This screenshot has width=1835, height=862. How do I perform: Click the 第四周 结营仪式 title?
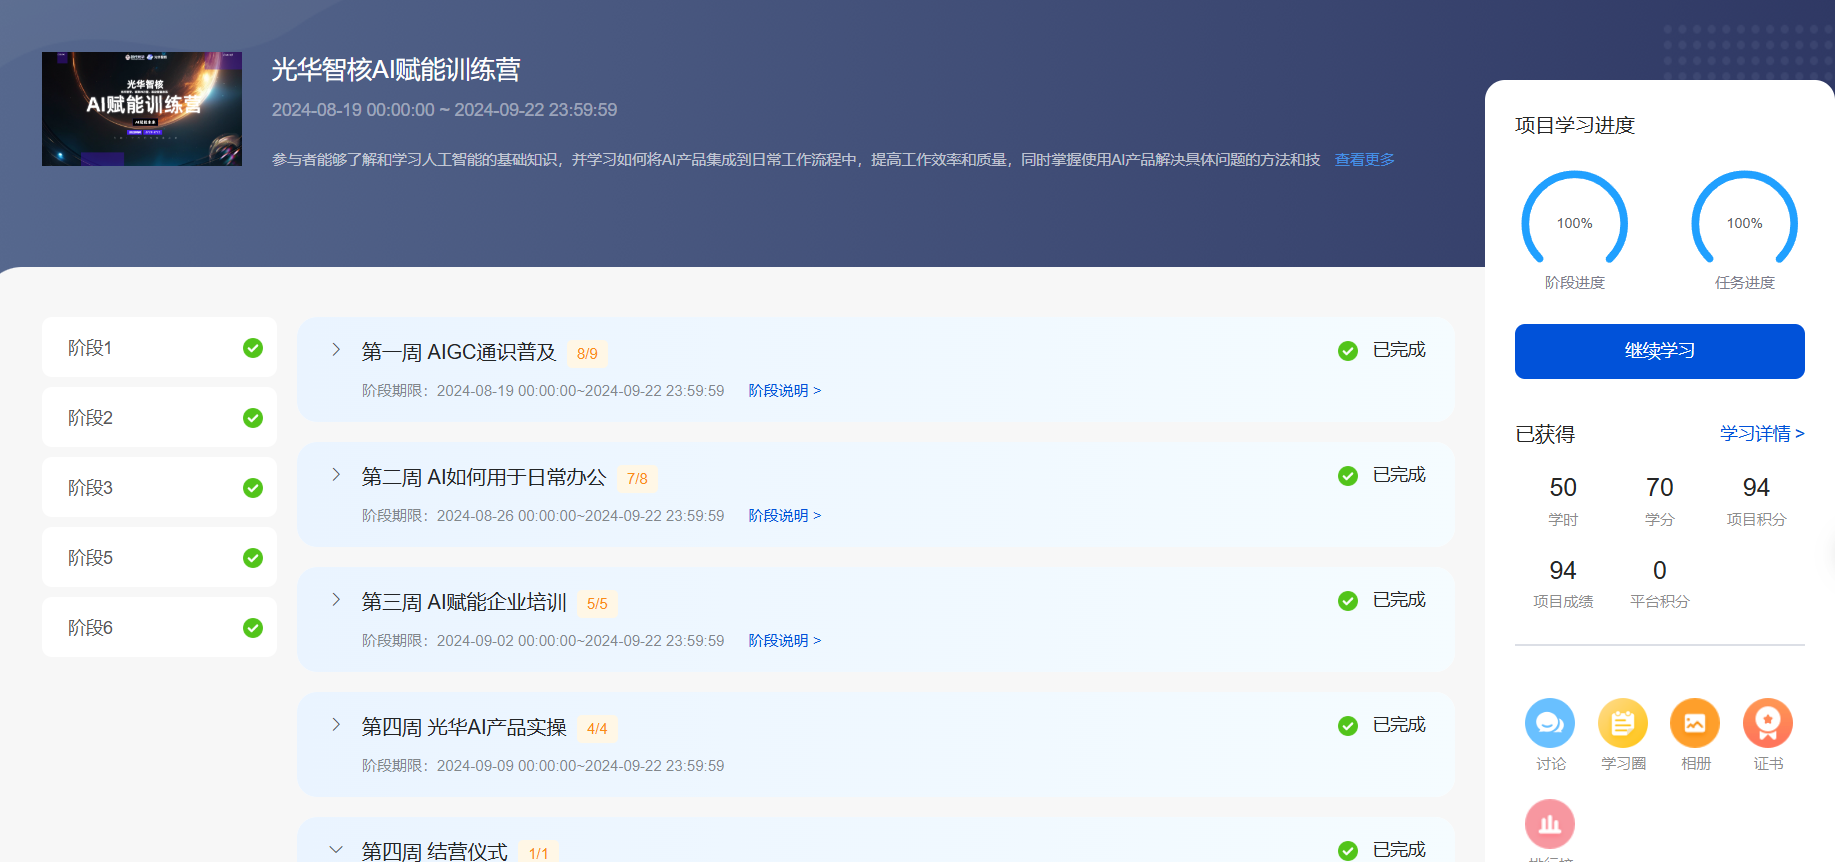[435, 851]
